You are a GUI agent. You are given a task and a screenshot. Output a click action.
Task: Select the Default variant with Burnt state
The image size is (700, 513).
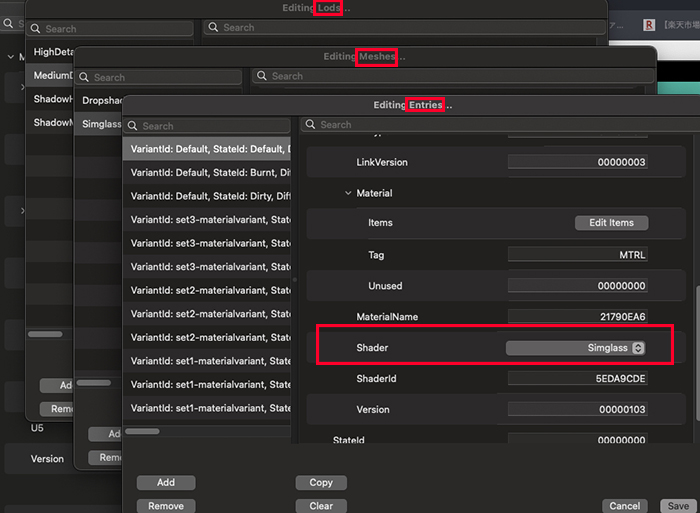click(x=210, y=172)
